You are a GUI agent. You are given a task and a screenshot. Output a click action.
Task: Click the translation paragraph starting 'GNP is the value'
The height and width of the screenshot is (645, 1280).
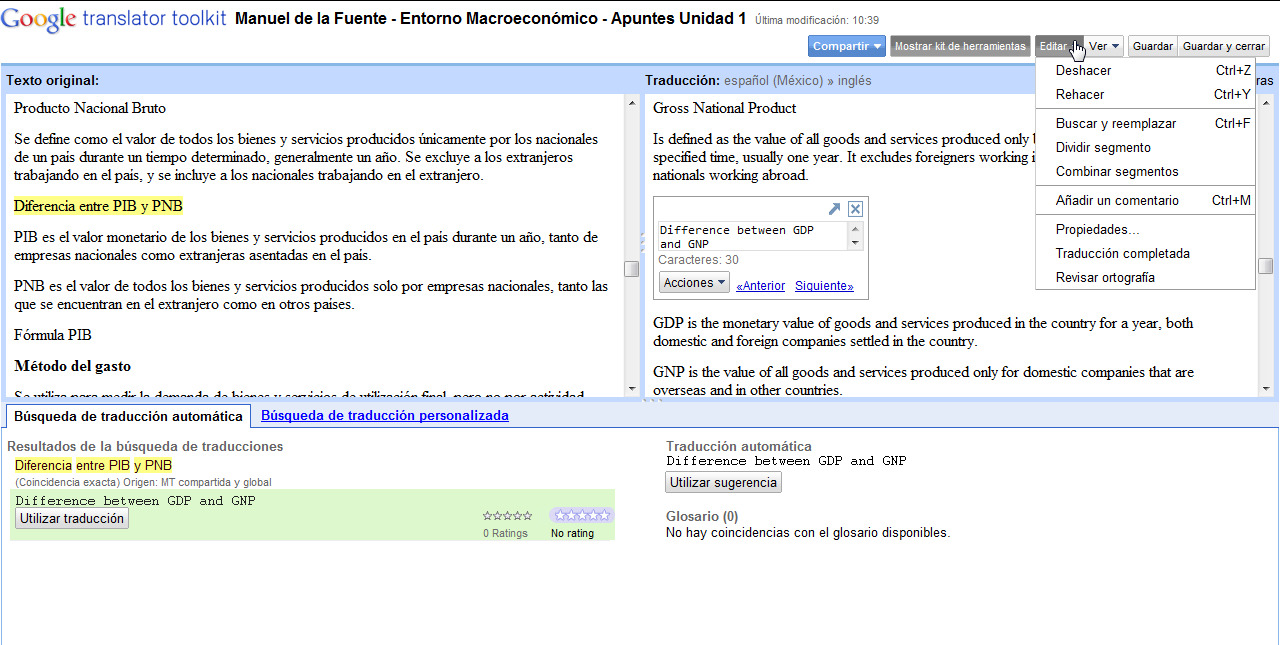[923, 381]
